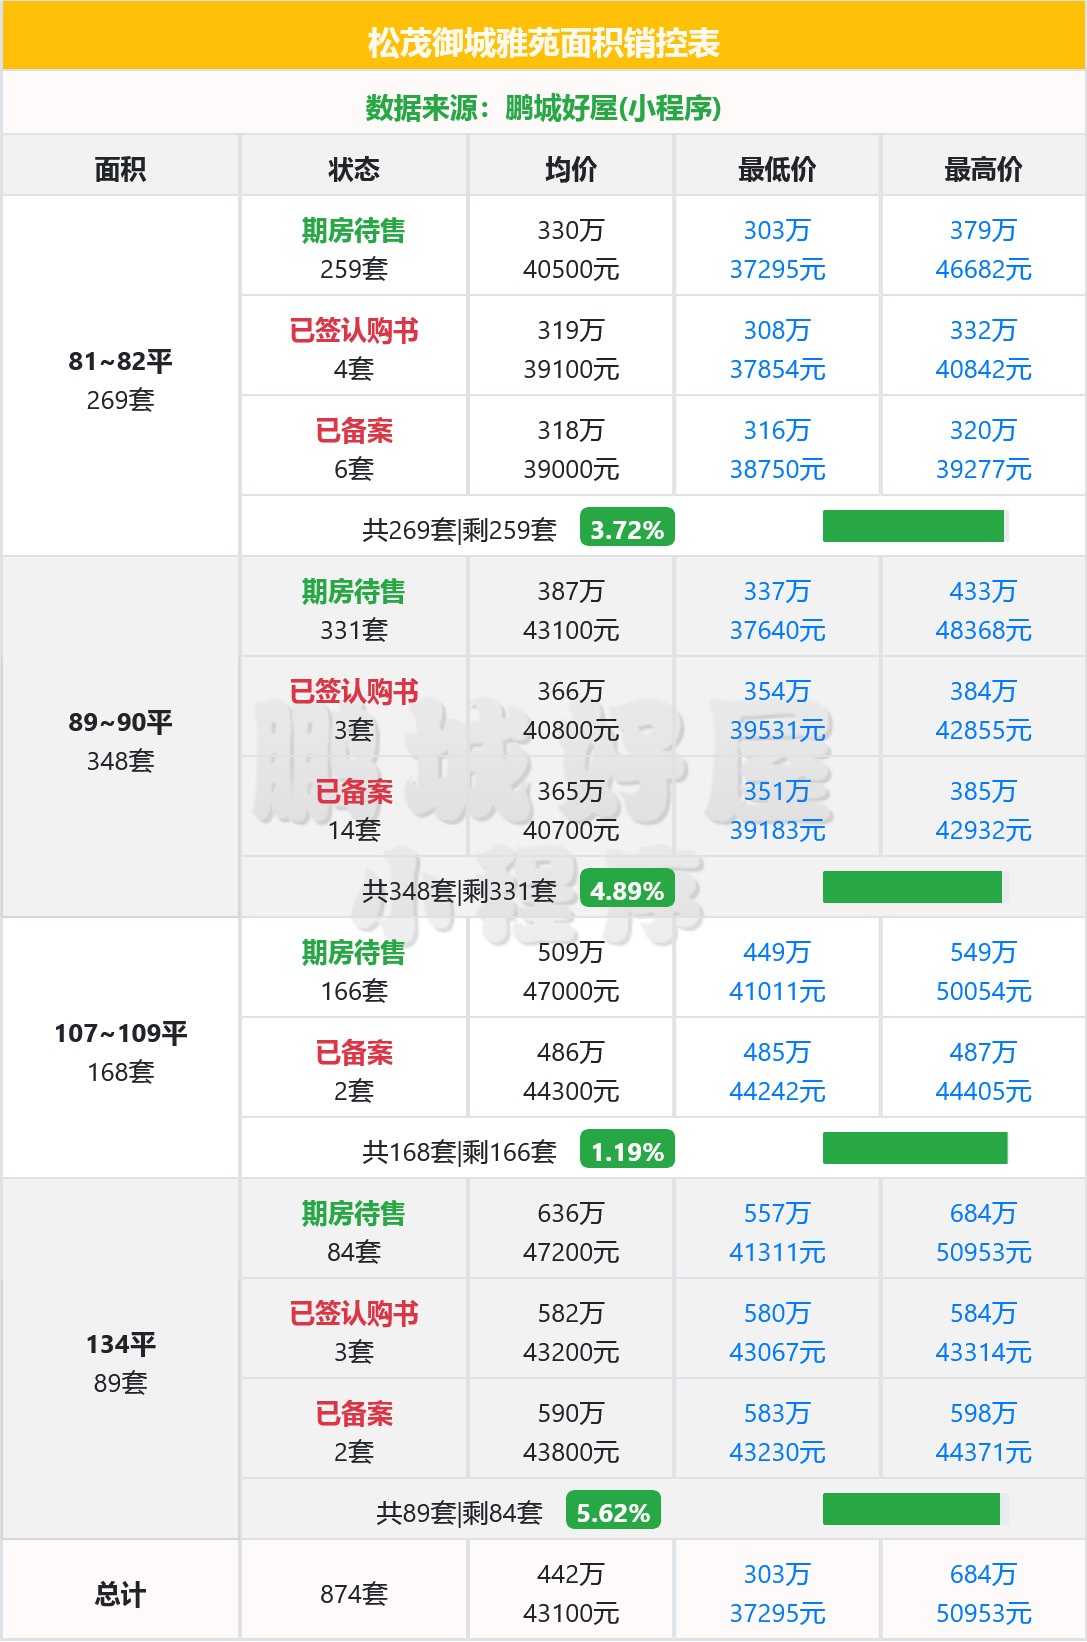Click the green progress bar beside 3.72%
The width and height of the screenshot is (1087, 1642).
point(913,526)
